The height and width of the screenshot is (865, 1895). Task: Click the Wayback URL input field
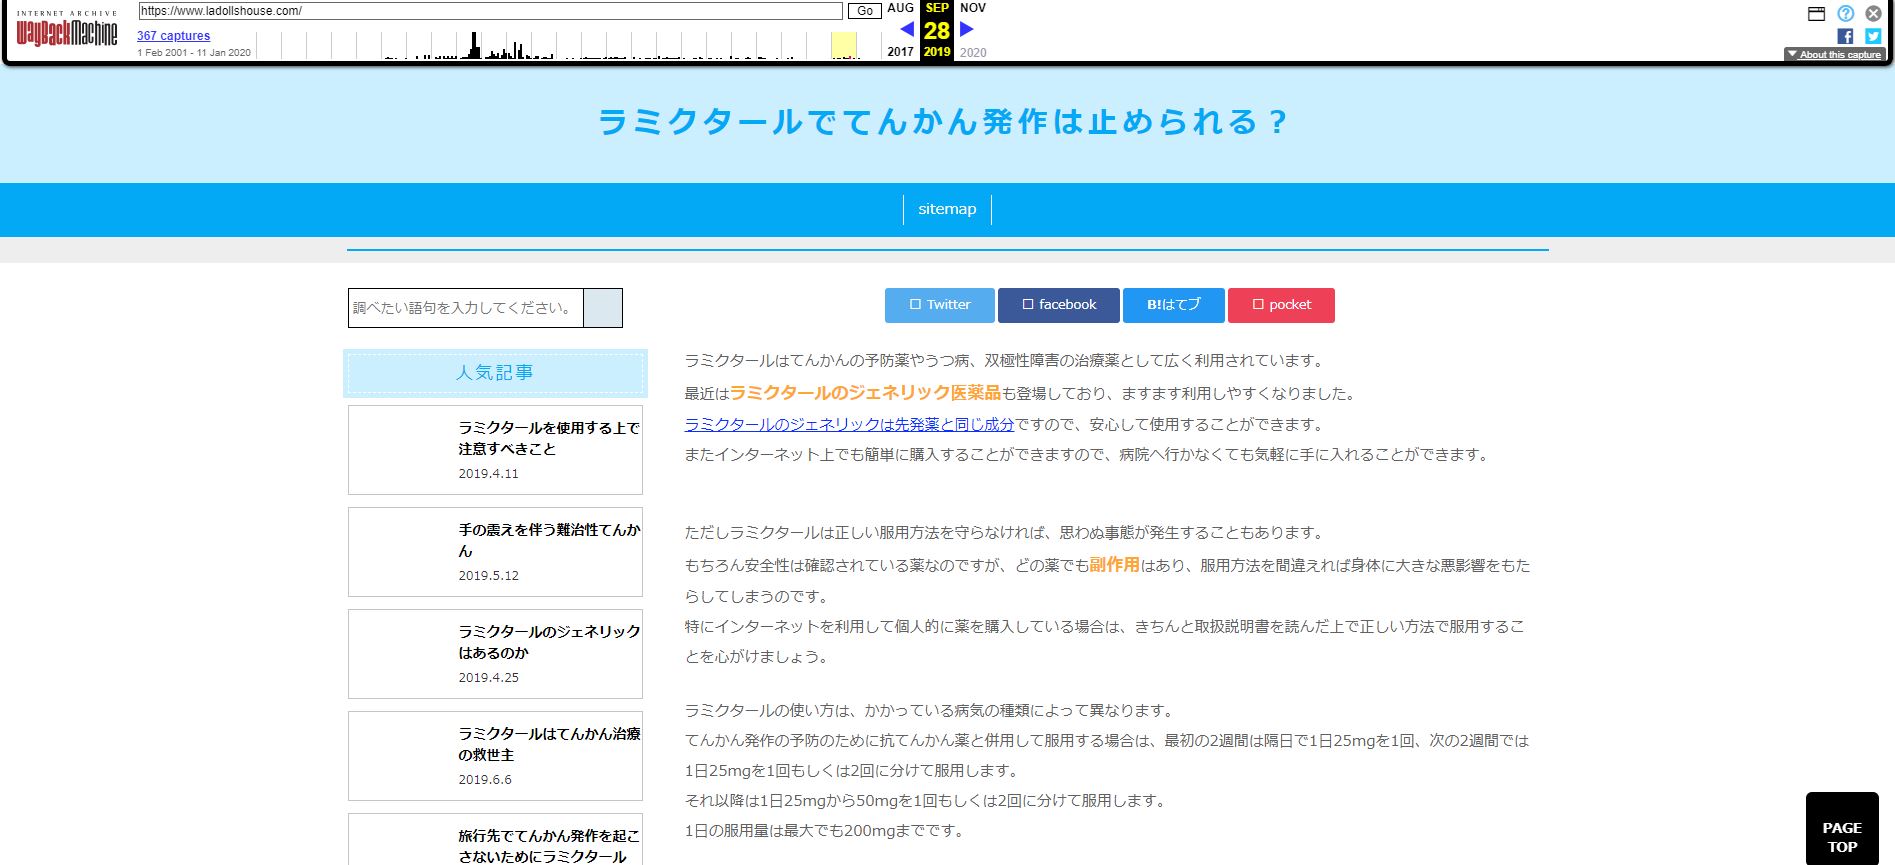pyautogui.click(x=490, y=11)
